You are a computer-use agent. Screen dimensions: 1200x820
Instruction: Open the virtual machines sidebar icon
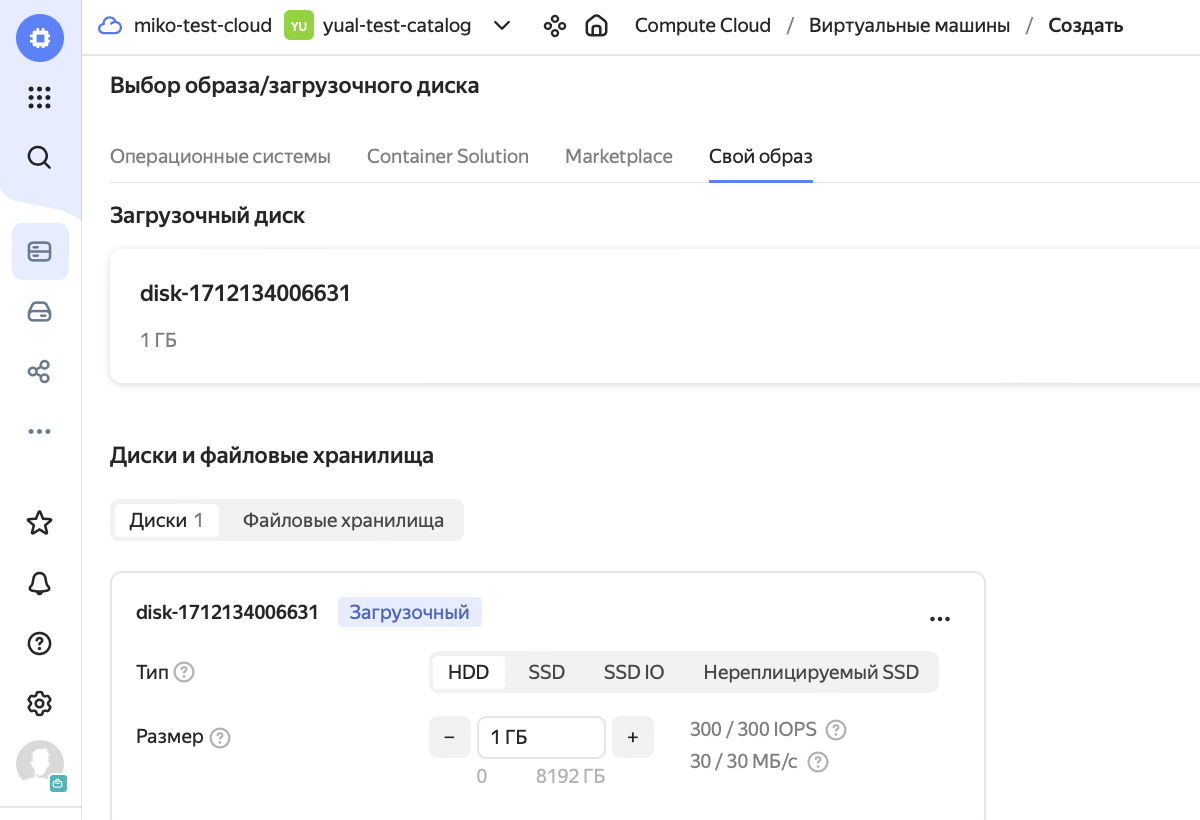tap(40, 251)
